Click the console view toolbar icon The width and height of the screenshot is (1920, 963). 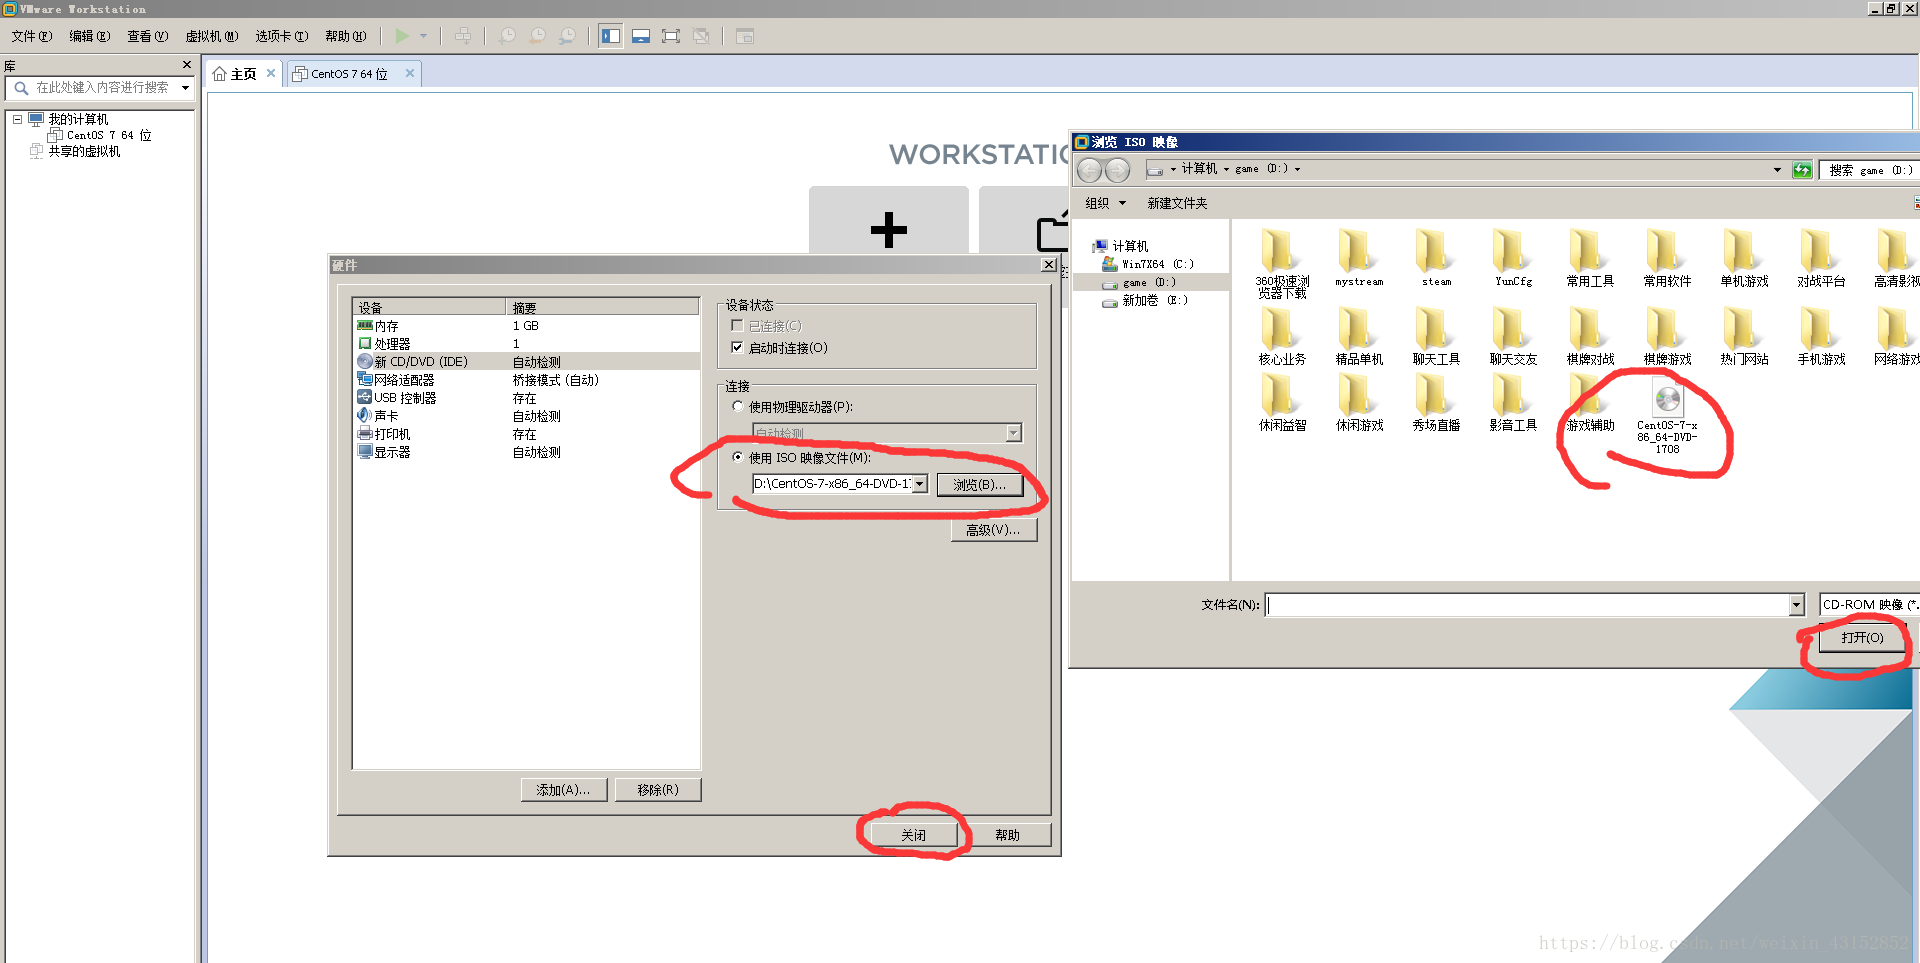[x=745, y=36]
